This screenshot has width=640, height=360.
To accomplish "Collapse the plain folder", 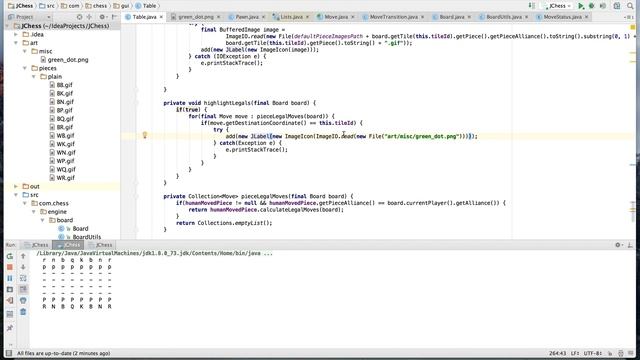I will (x=34, y=77).
